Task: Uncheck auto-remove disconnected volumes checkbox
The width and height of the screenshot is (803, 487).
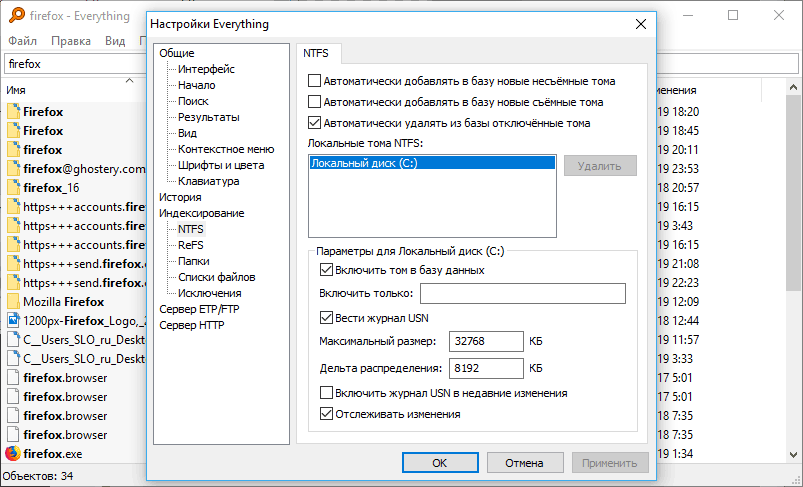Action: coord(314,123)
